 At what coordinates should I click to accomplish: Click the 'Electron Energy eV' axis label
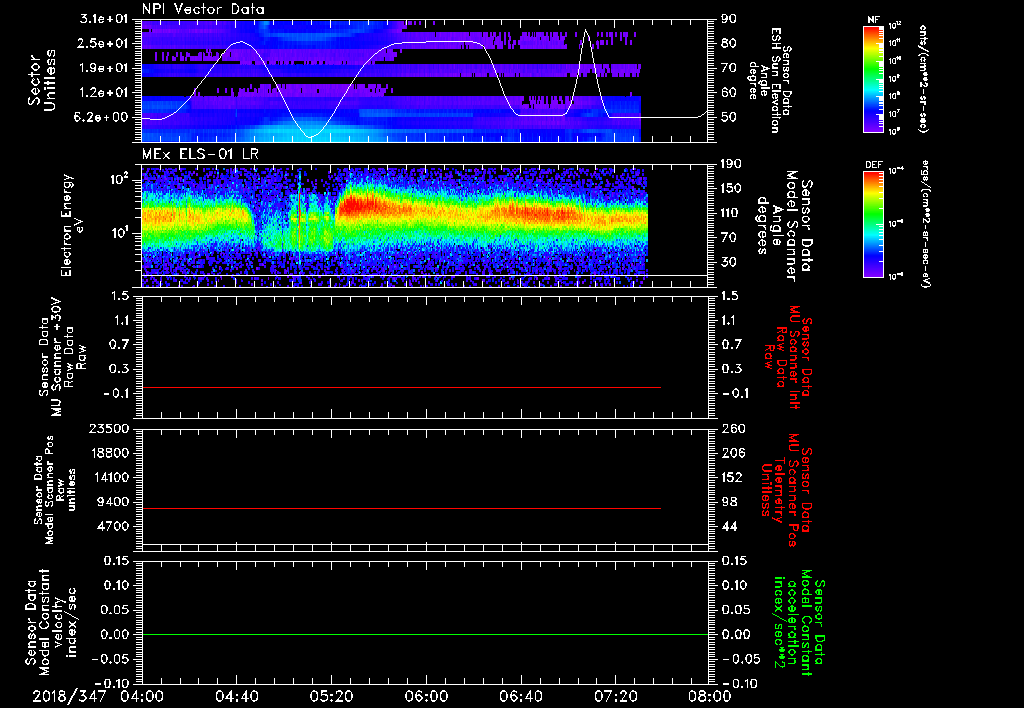71,225
